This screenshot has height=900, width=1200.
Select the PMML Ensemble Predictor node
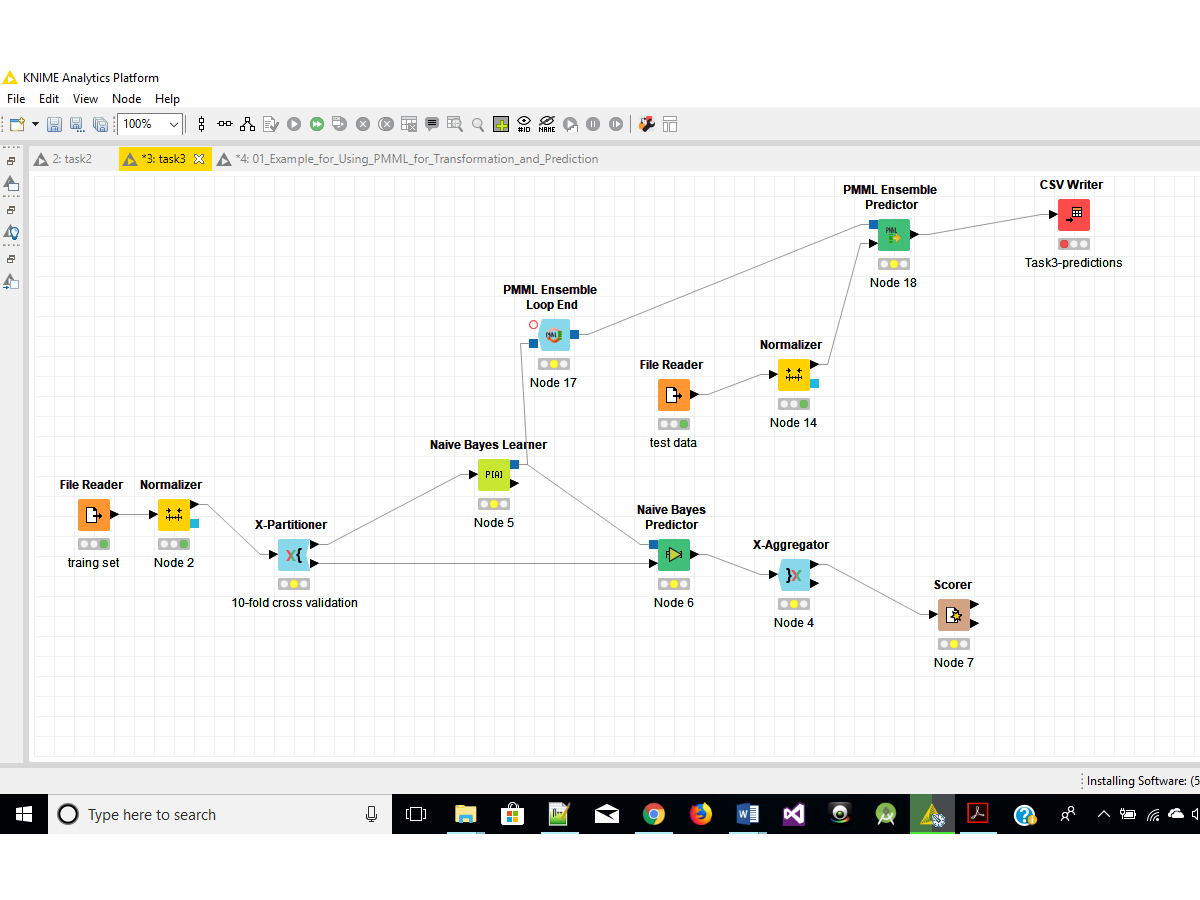[x=893, y=235]
